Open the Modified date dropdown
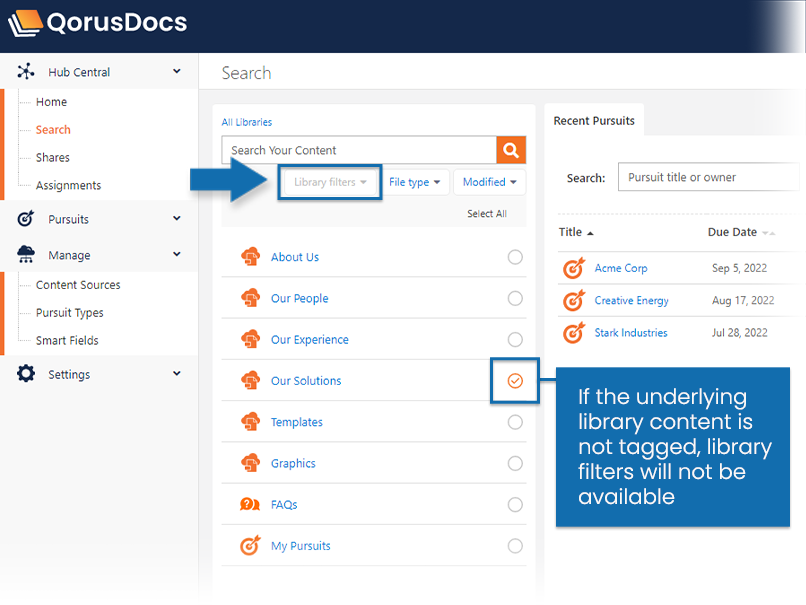Screen dimensions: 806x605 (x=489, y=182)
